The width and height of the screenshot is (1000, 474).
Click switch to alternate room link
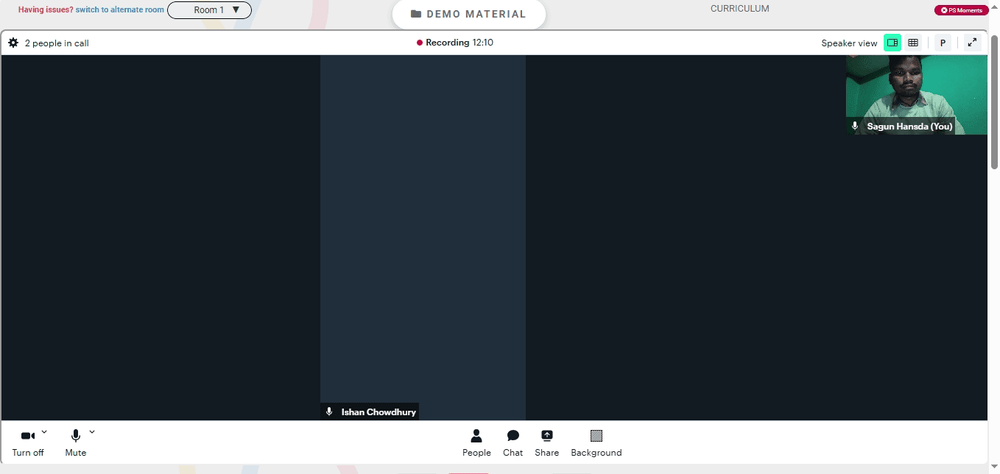coord(120,10)
